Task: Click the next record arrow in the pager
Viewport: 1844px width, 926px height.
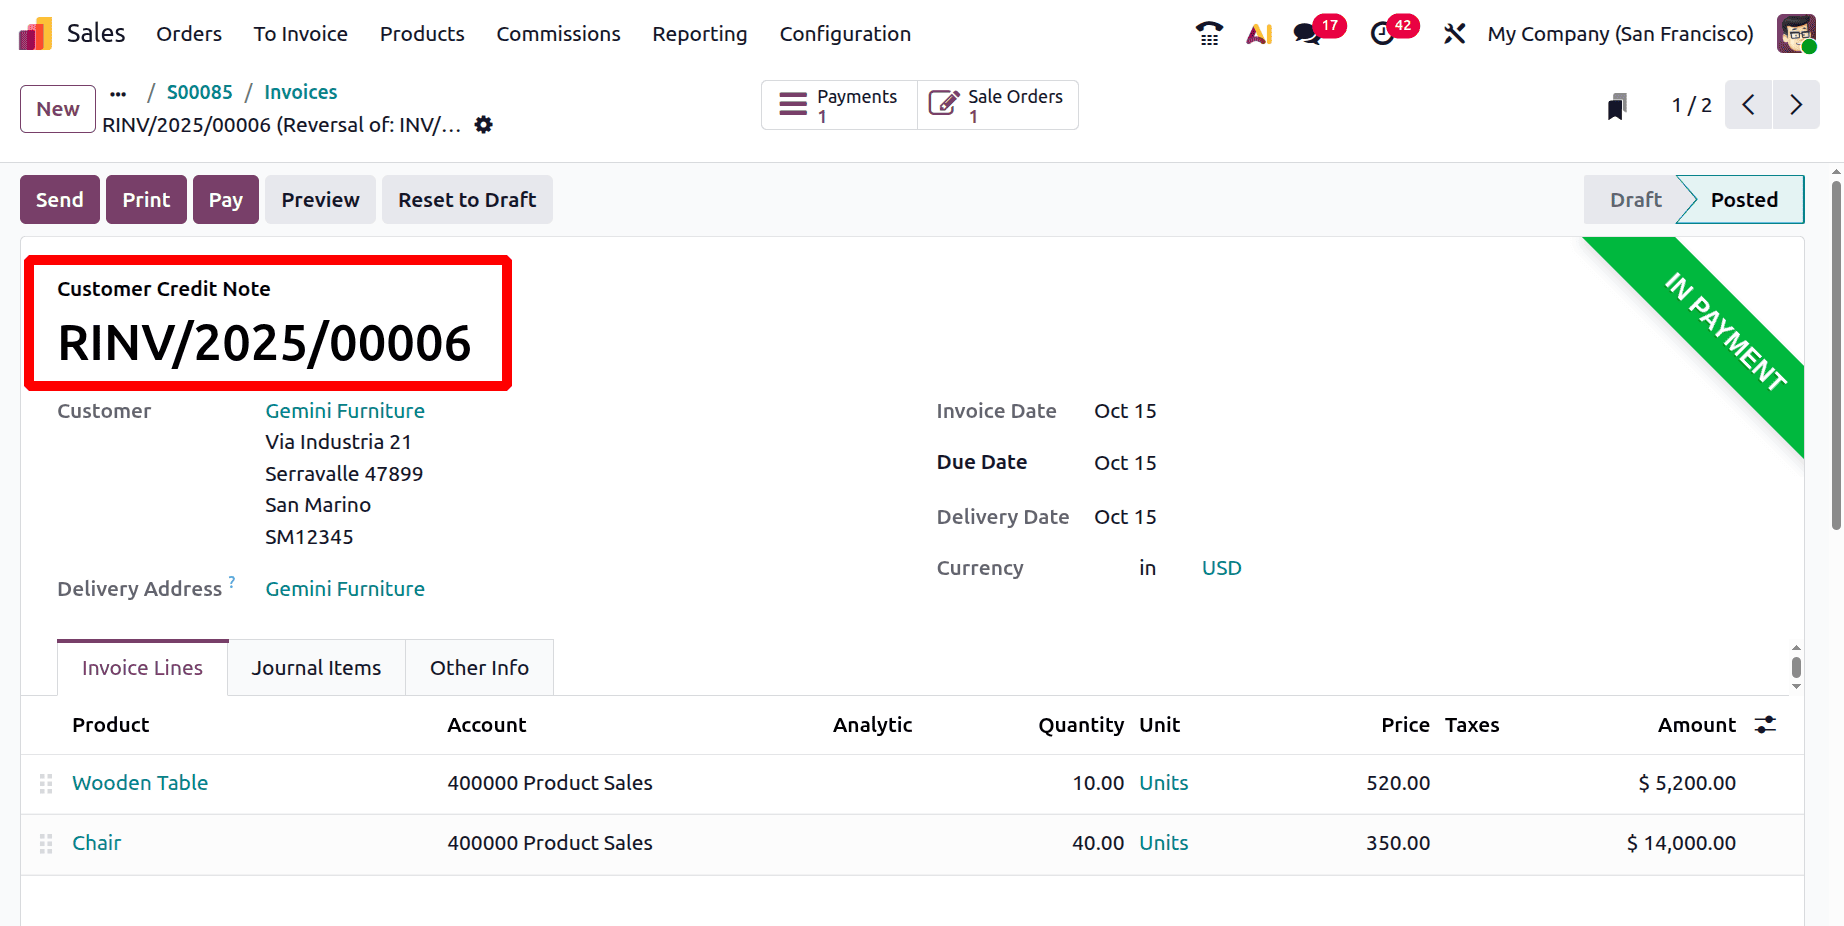Action: [x=1796, y=104]
